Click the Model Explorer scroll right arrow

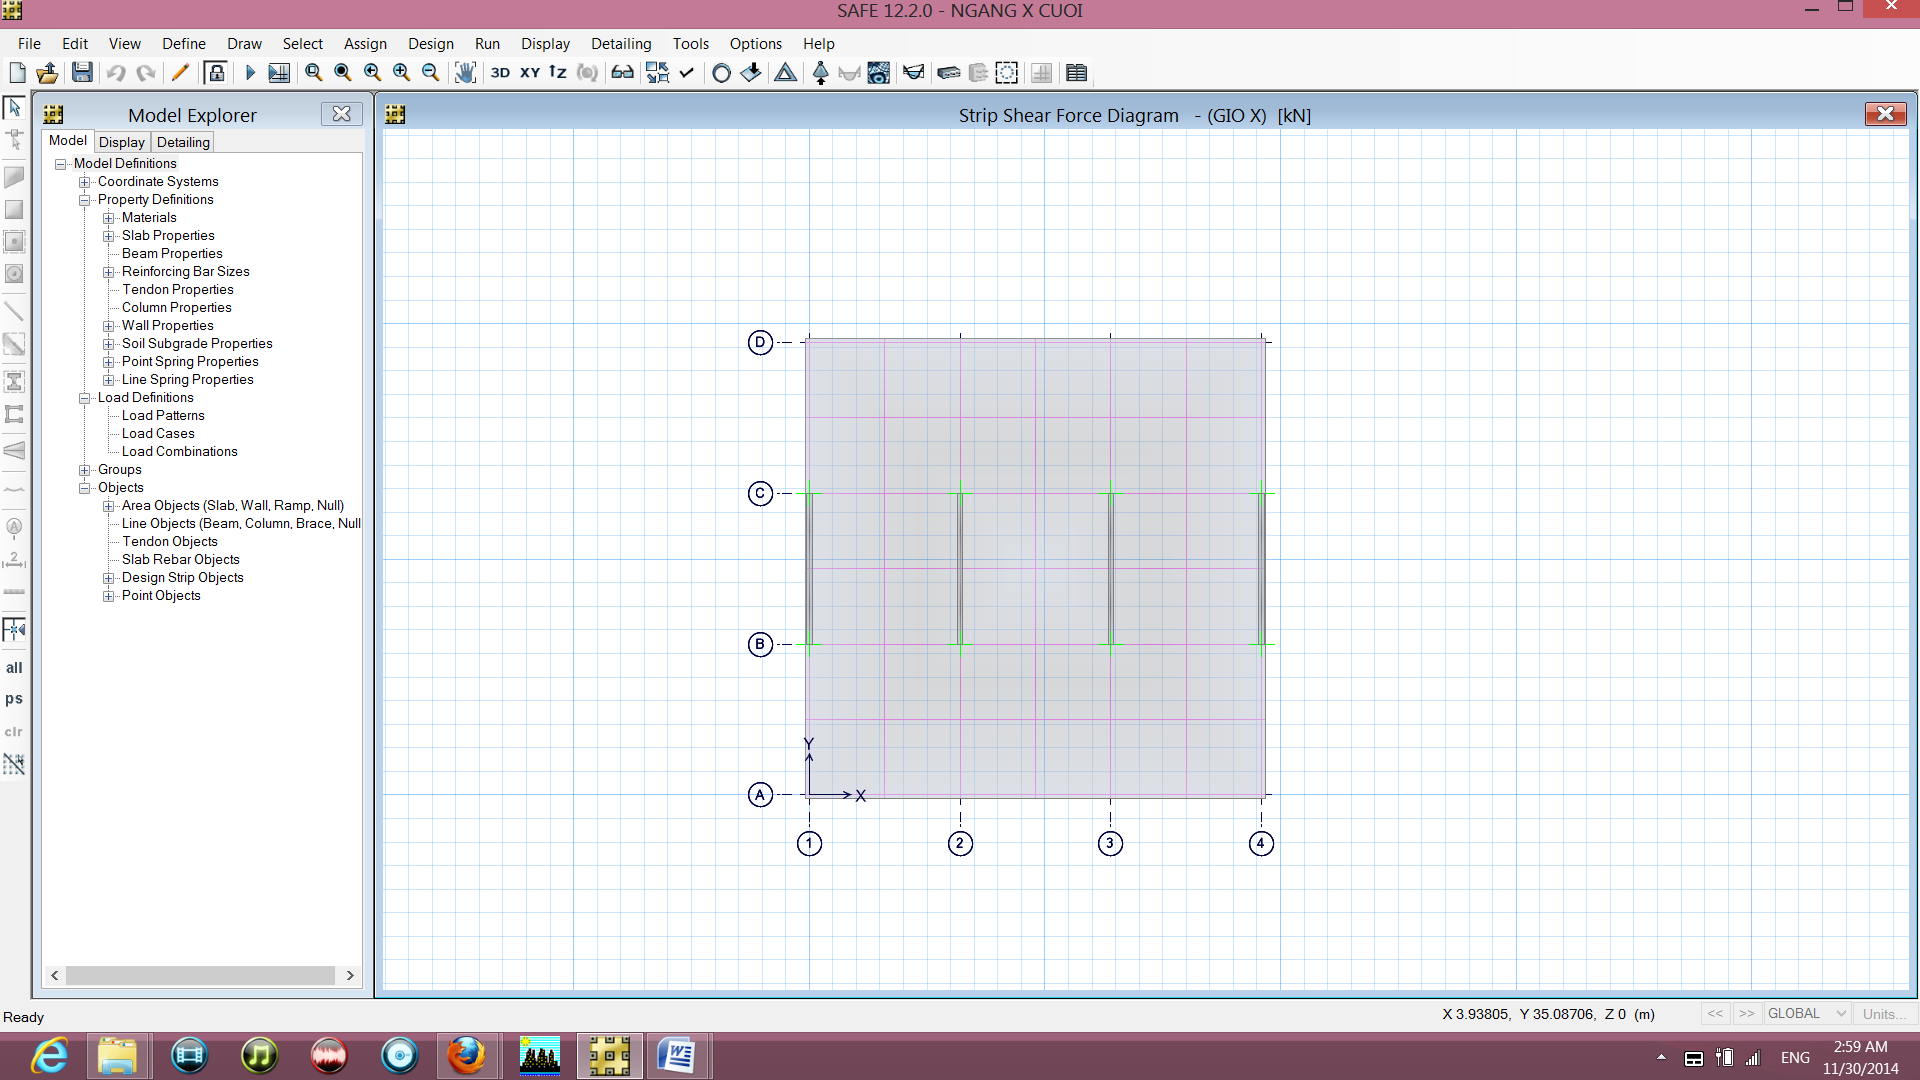click(350, 975)
